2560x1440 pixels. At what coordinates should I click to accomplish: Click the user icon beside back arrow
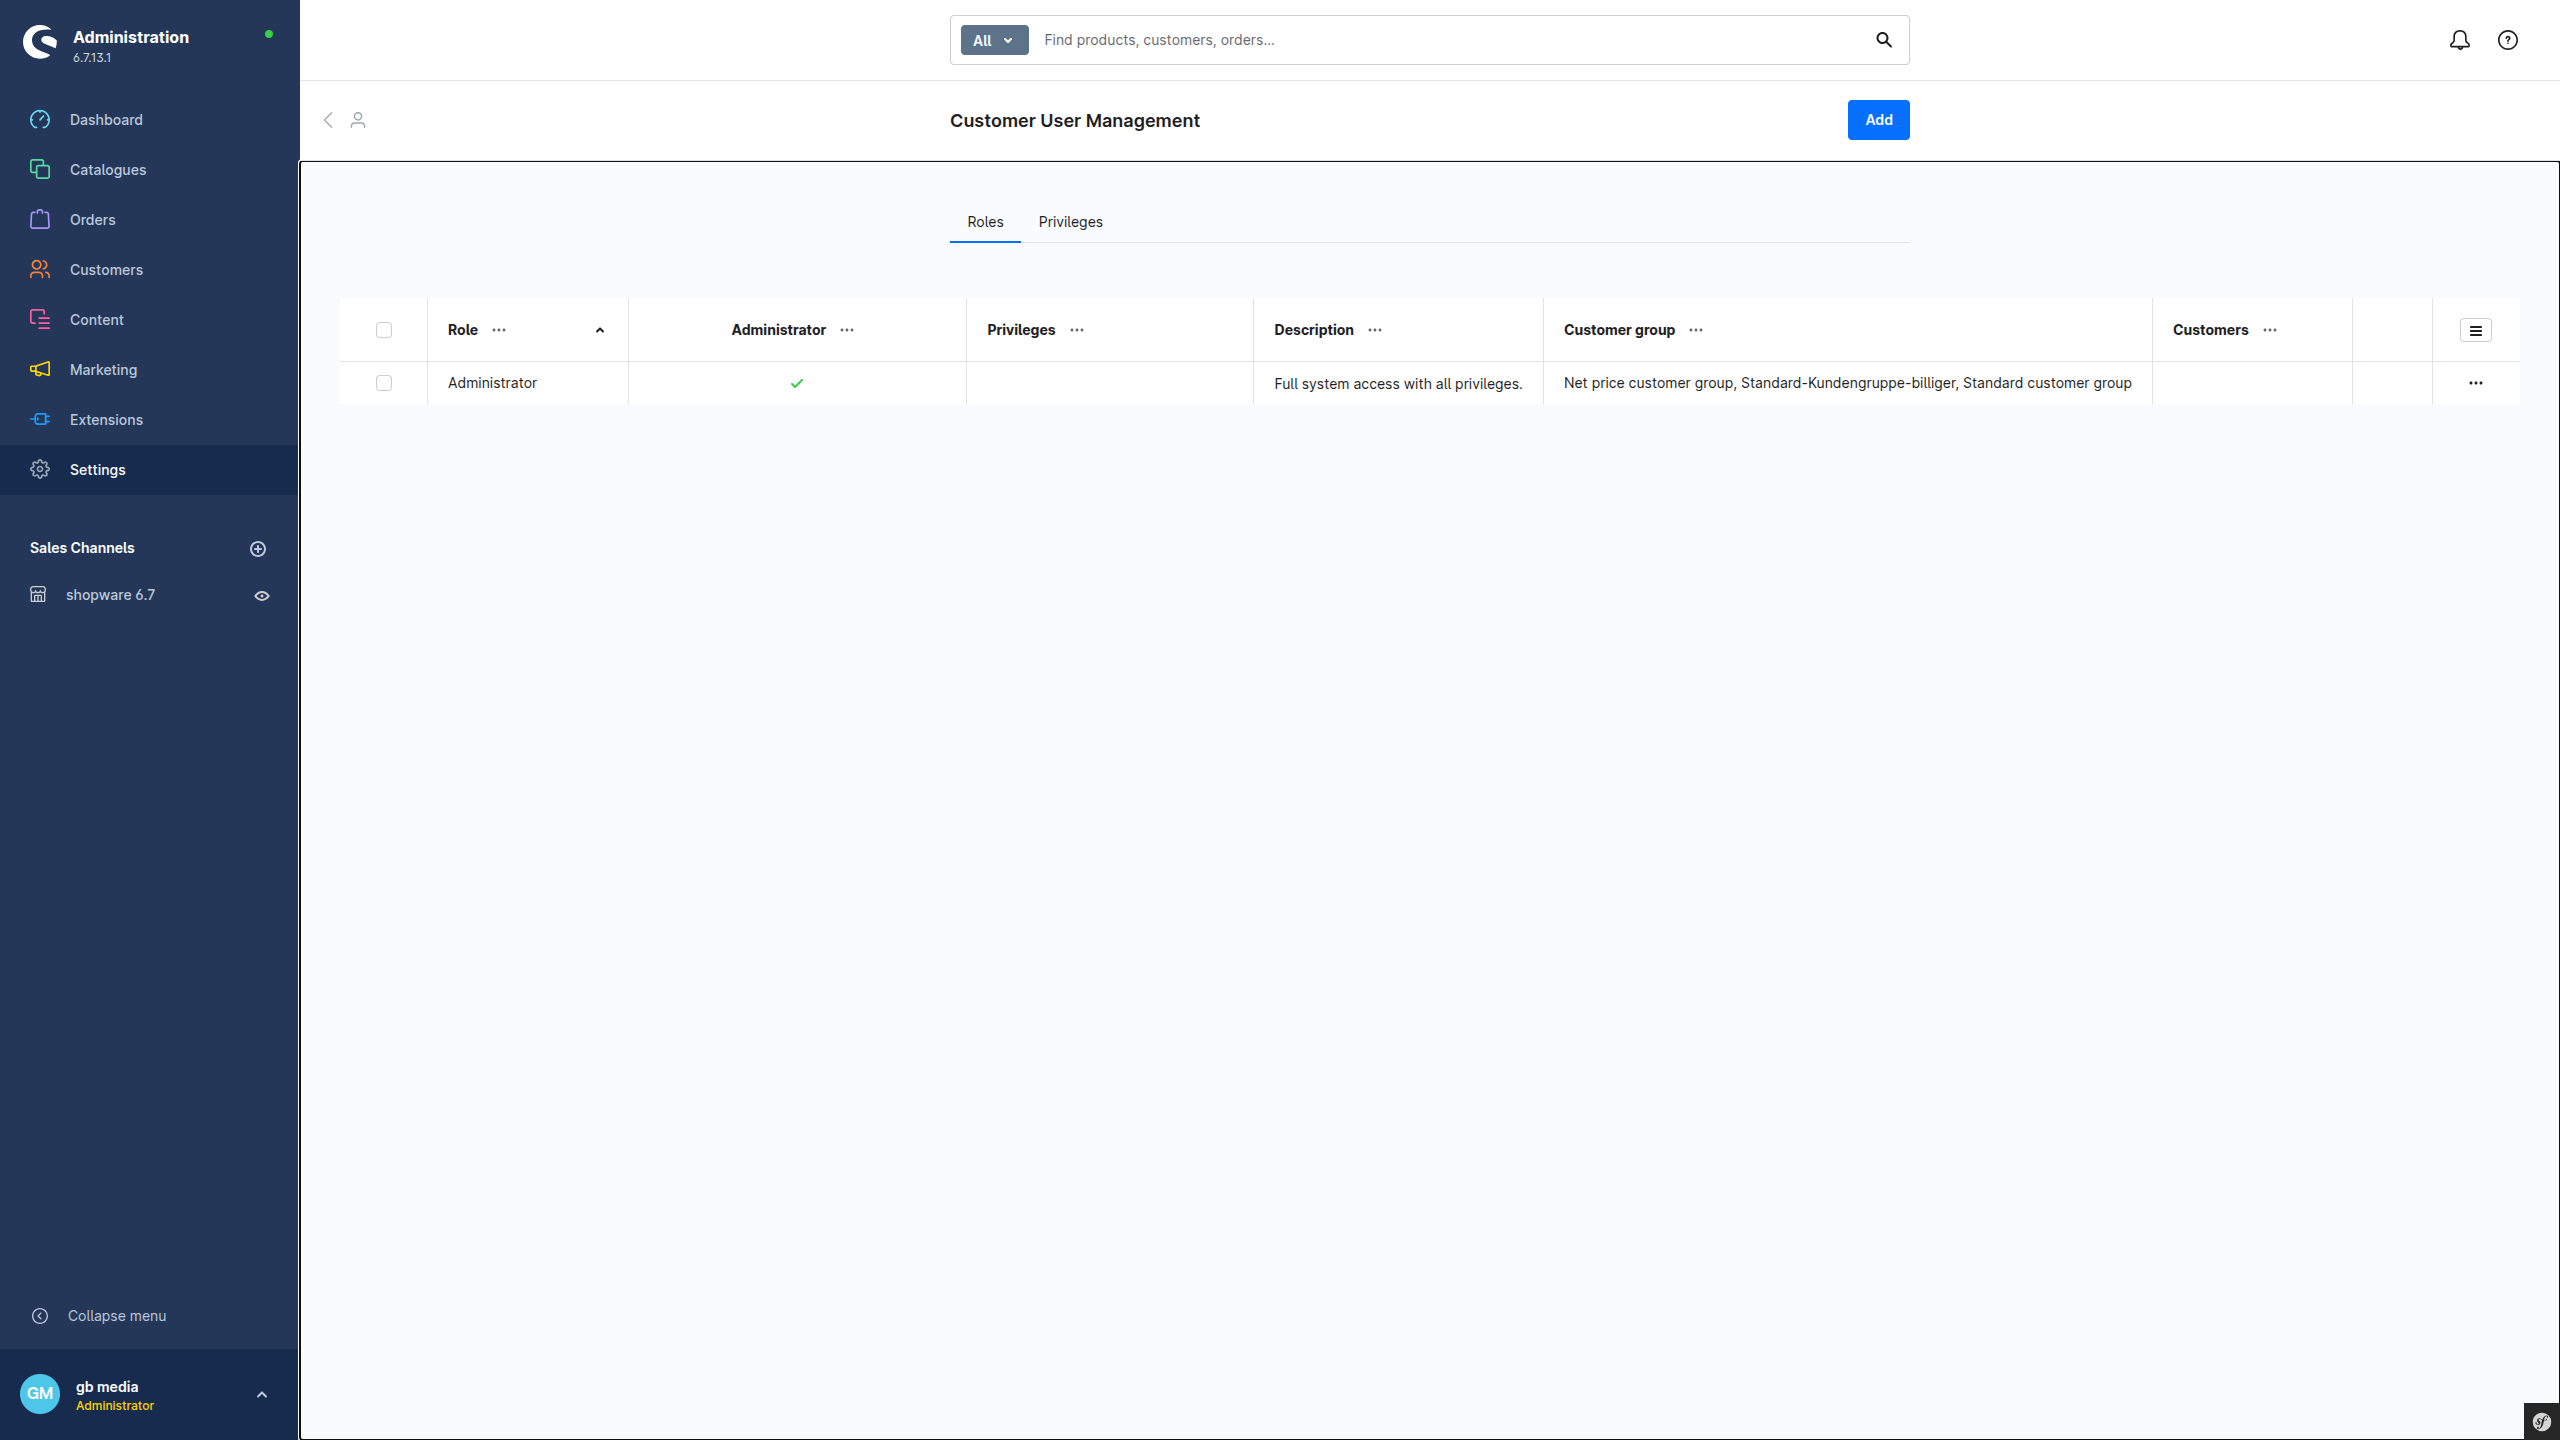coord(358,120)
